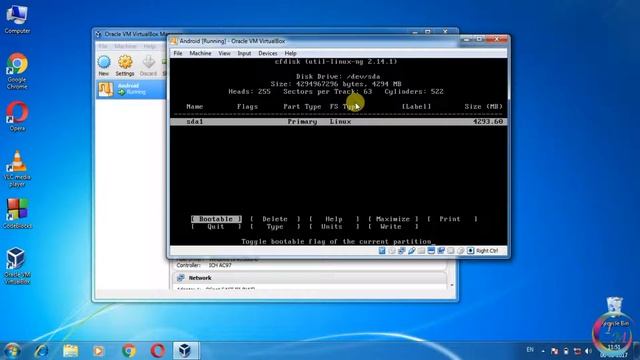Open the File menu of Android VM window
Viewport: 640px width, 360px height.
click(x=178, y=53)
